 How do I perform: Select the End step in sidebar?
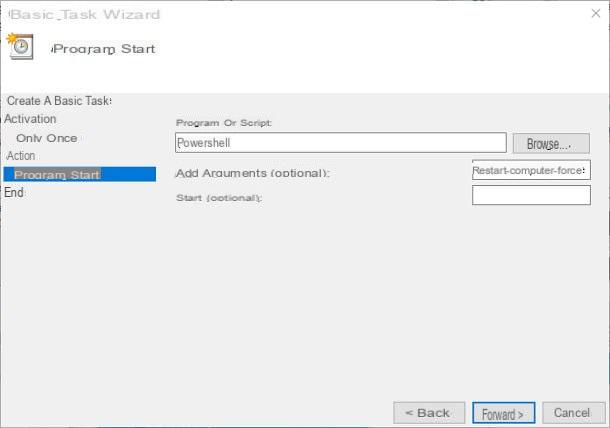[x=14, y=192]
